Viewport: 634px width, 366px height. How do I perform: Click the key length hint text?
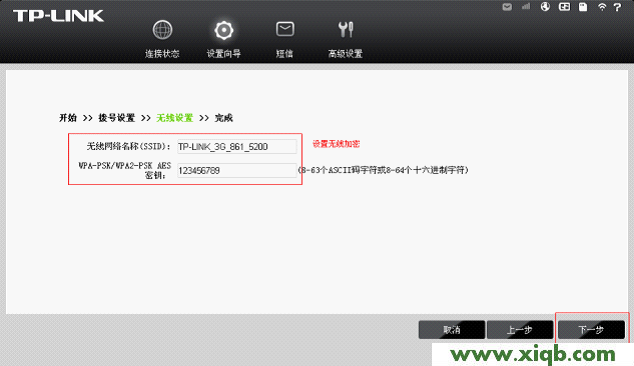coord(383,170)
